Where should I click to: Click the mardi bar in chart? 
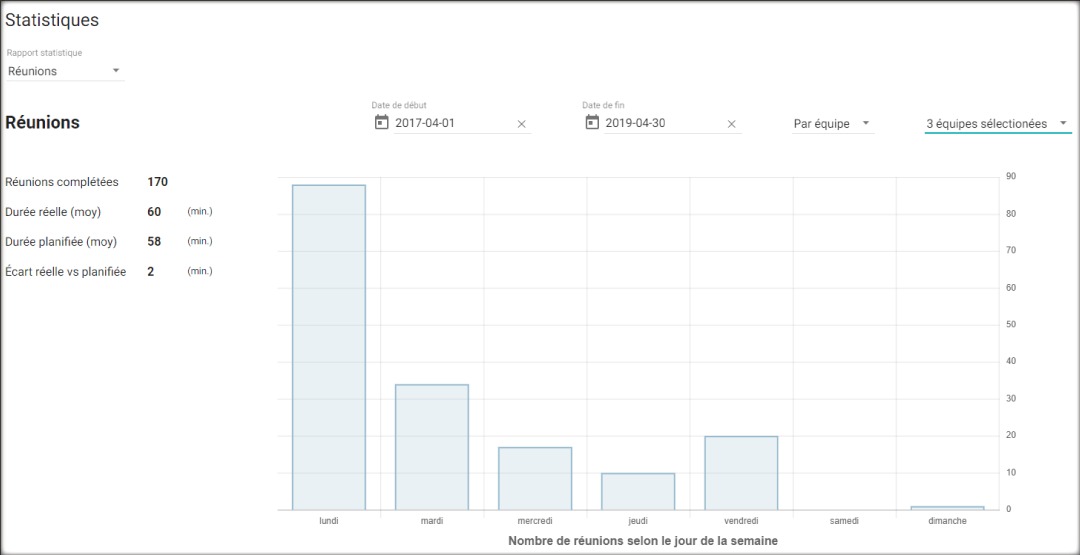point(432,447)
